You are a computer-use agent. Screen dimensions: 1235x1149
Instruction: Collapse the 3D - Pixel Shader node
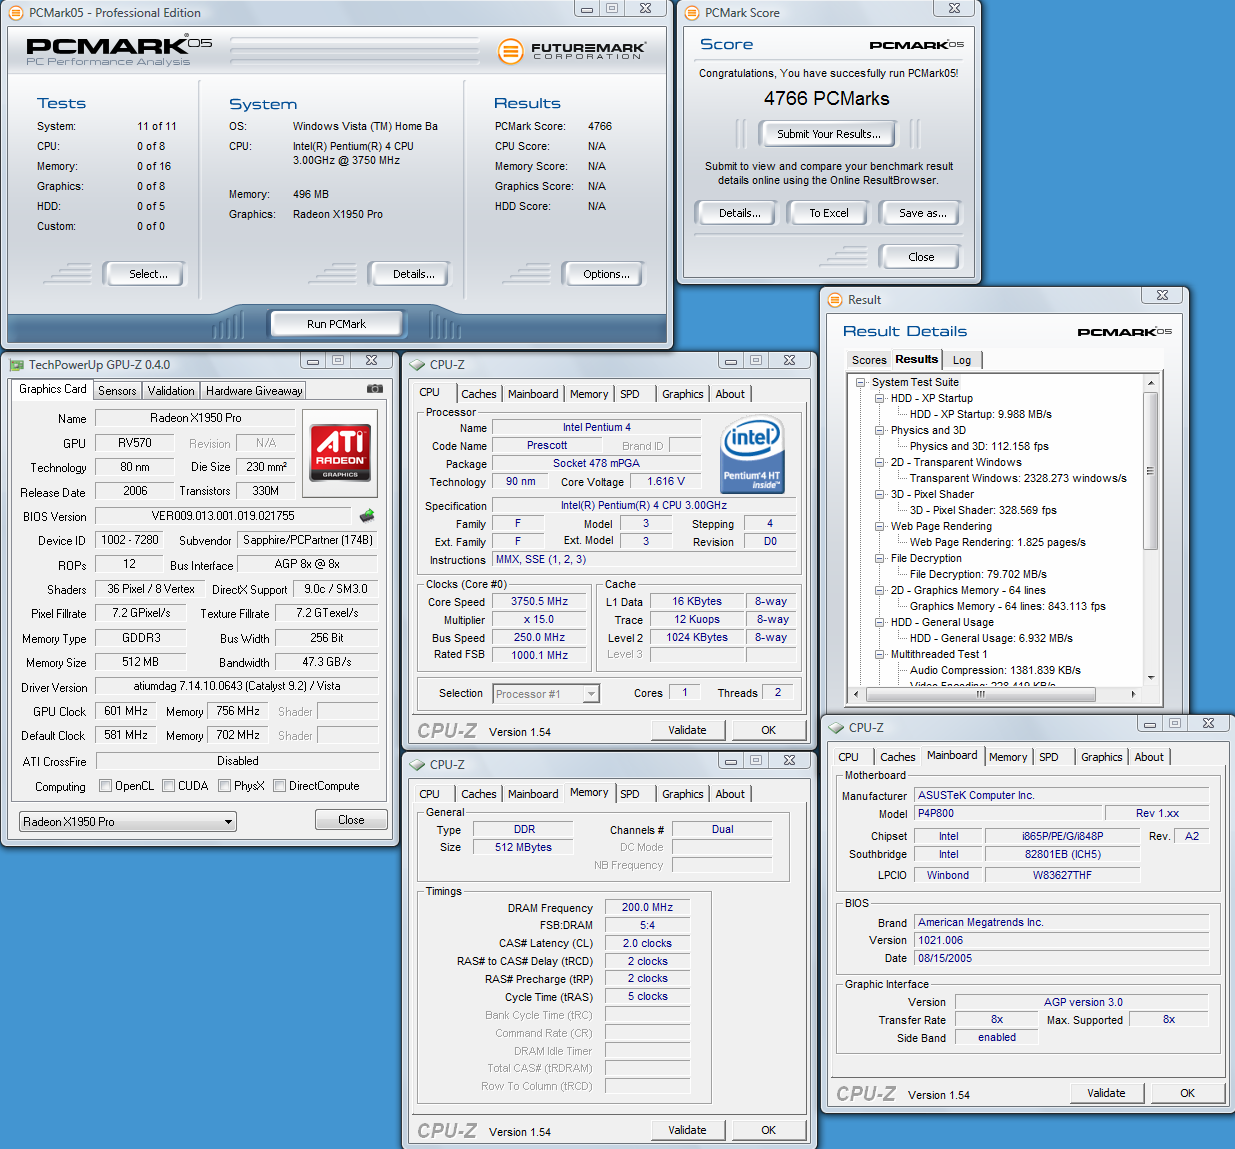[880, 494]
